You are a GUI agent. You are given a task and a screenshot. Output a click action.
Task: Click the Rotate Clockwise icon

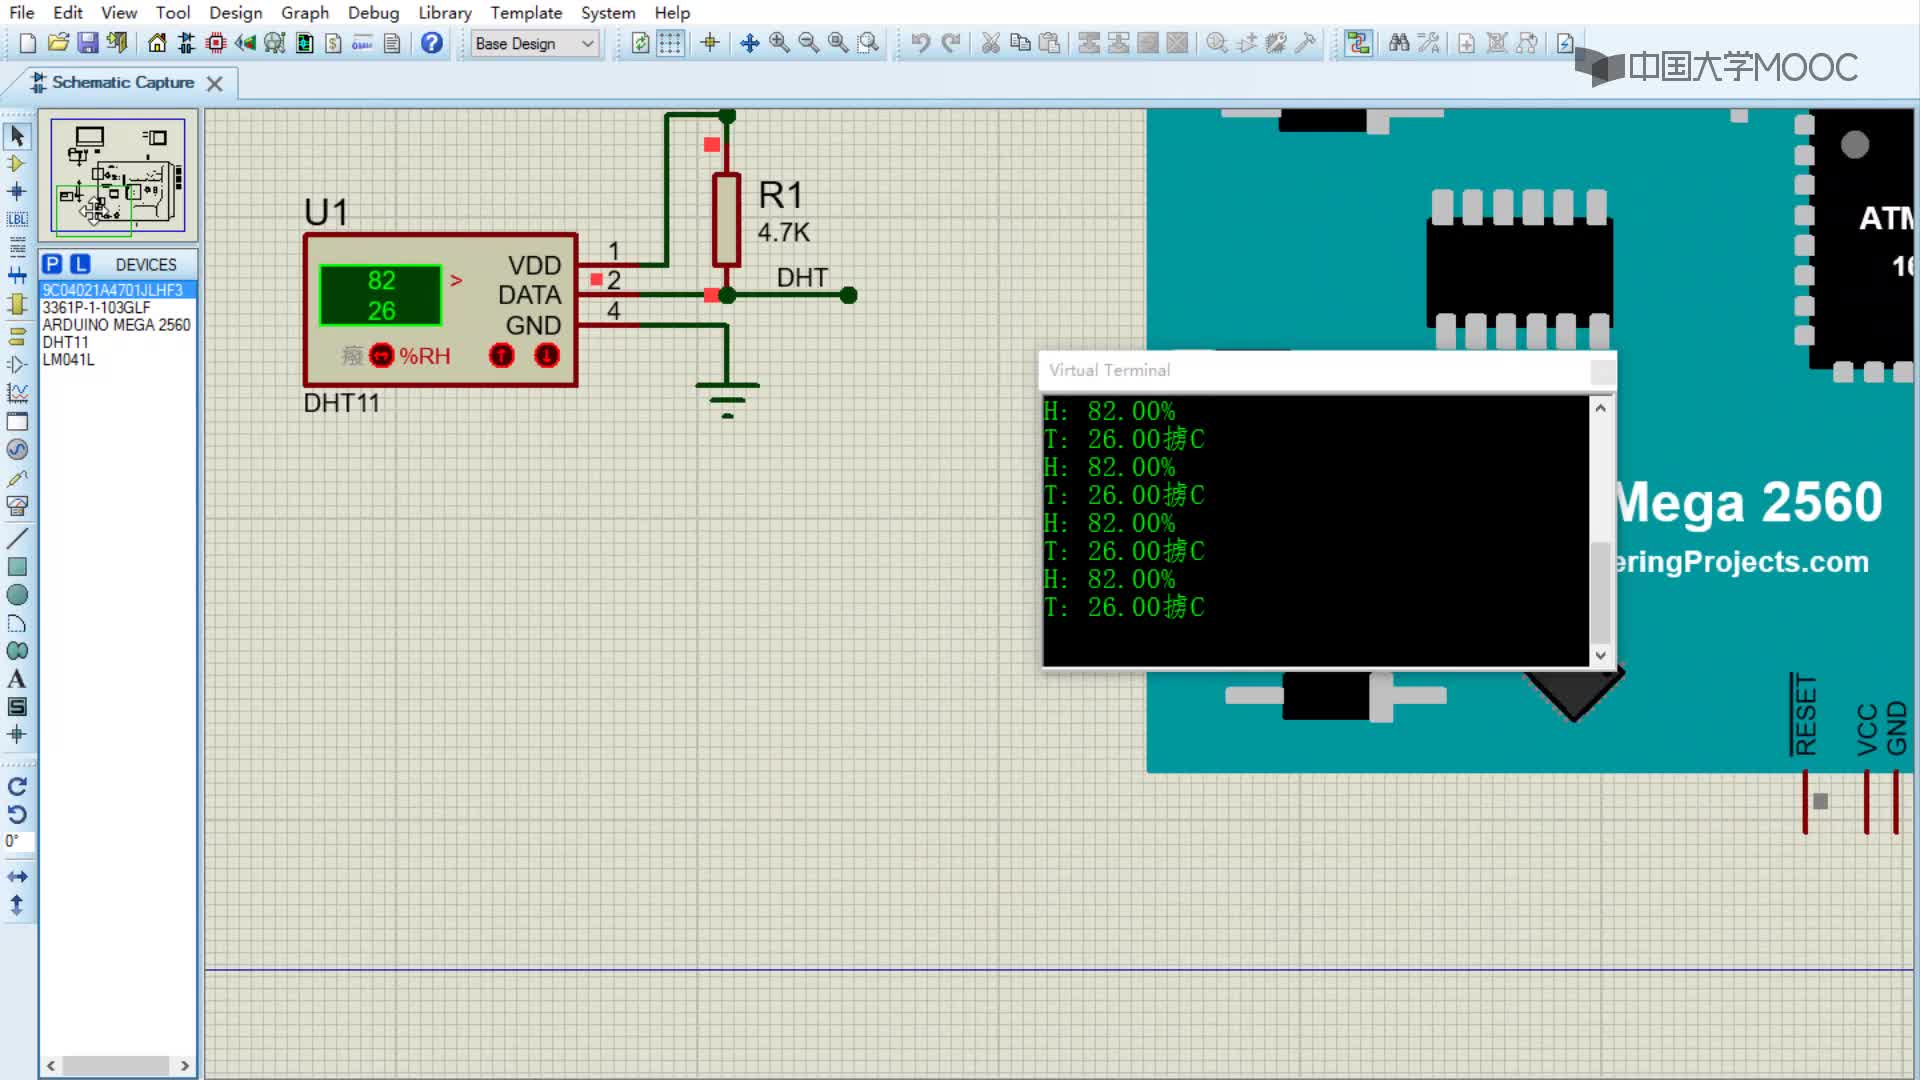[x=17, y=787]
